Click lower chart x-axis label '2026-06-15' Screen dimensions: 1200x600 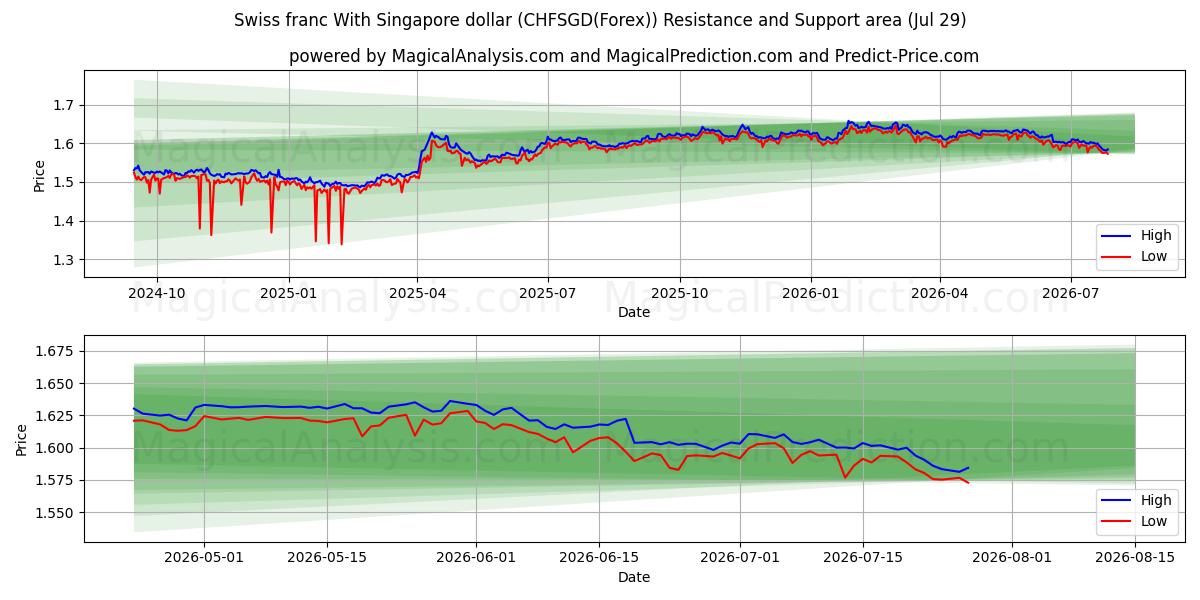[x=599, y=559]
